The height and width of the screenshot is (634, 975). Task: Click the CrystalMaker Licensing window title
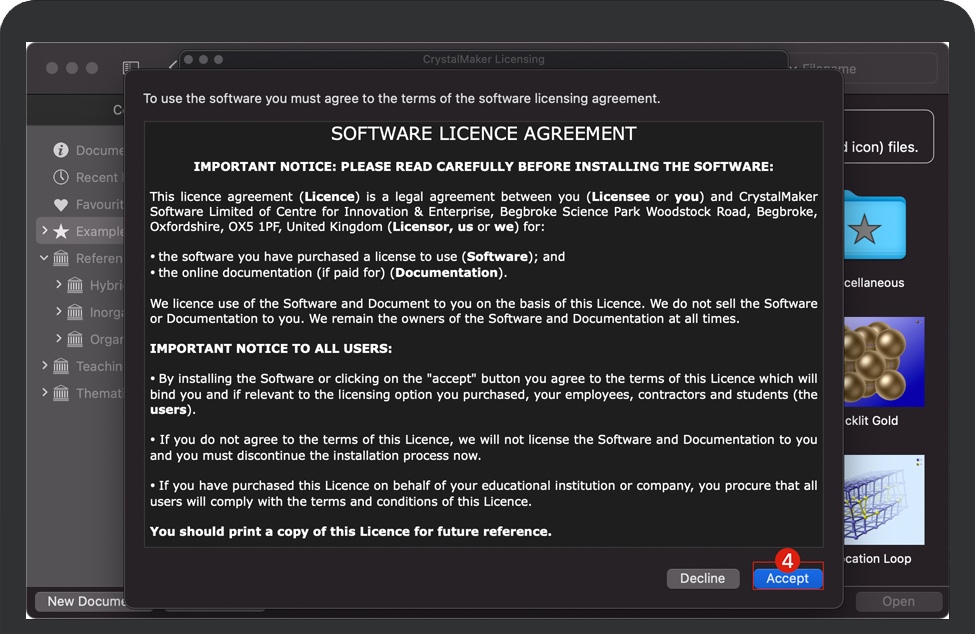click(x=484, y=59)
